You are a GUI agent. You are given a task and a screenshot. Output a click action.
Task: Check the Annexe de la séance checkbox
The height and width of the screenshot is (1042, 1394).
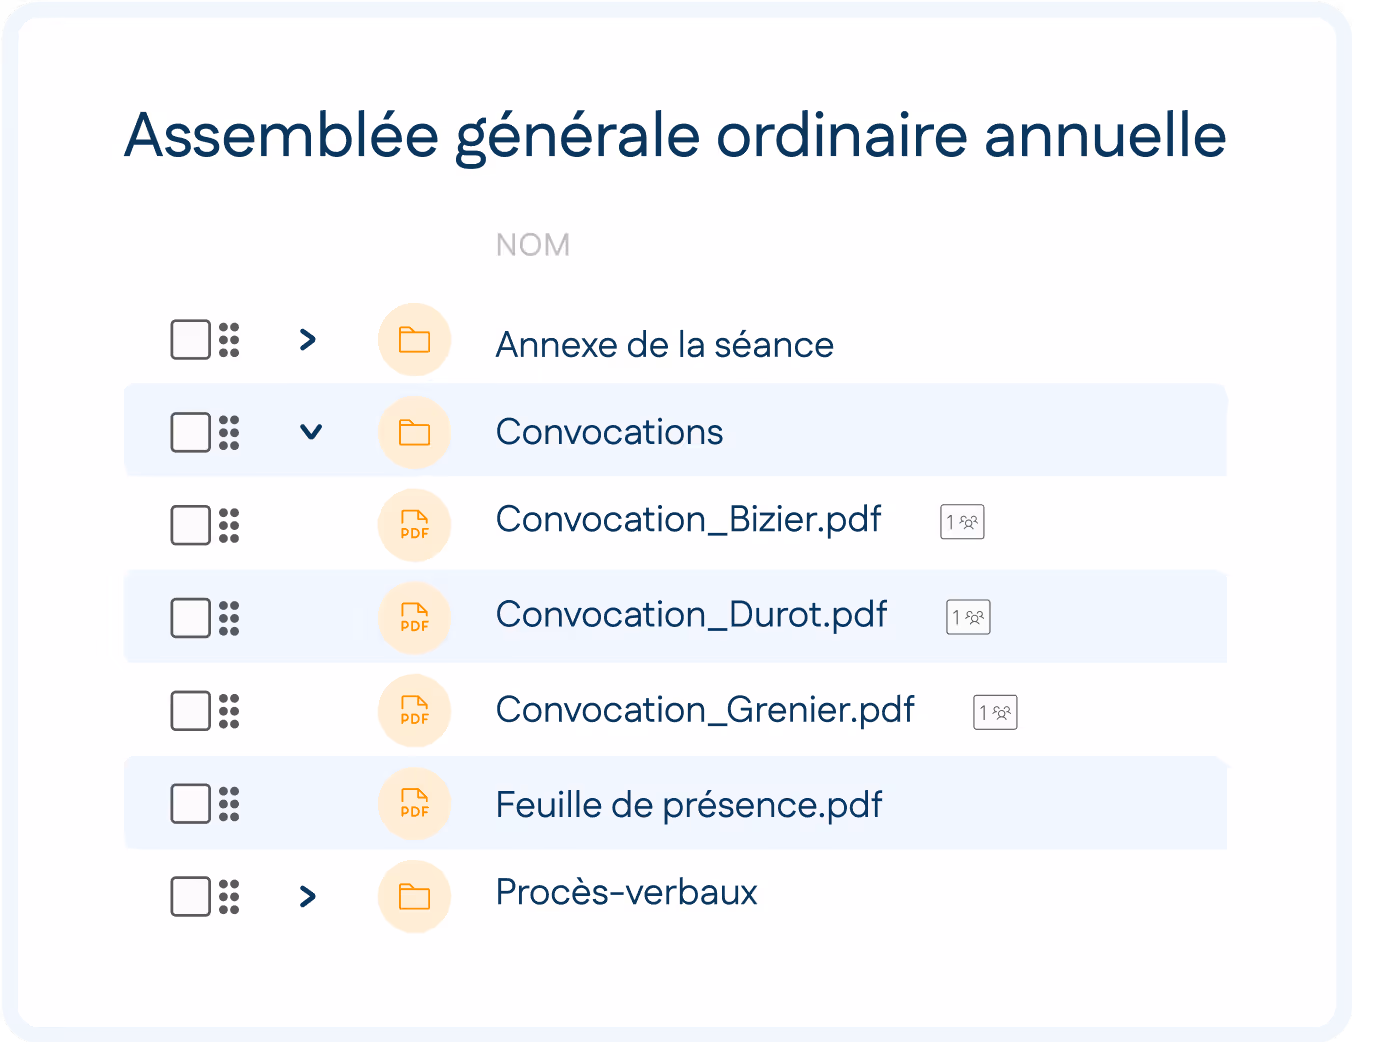[x=190, y=340]
